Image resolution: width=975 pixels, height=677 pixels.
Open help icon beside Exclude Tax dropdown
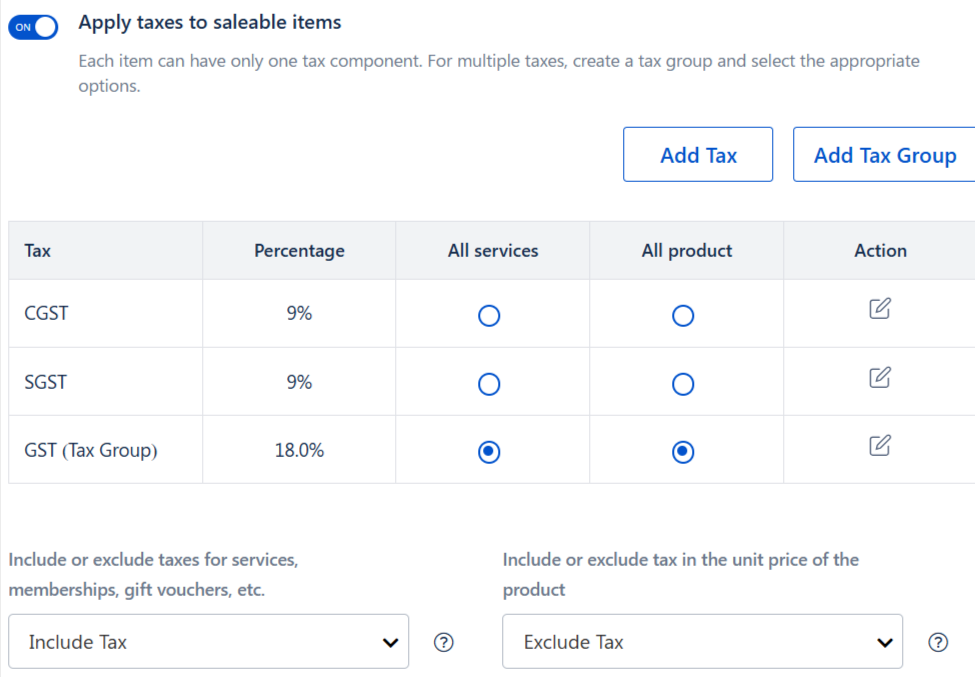click(x=938, y=642)
